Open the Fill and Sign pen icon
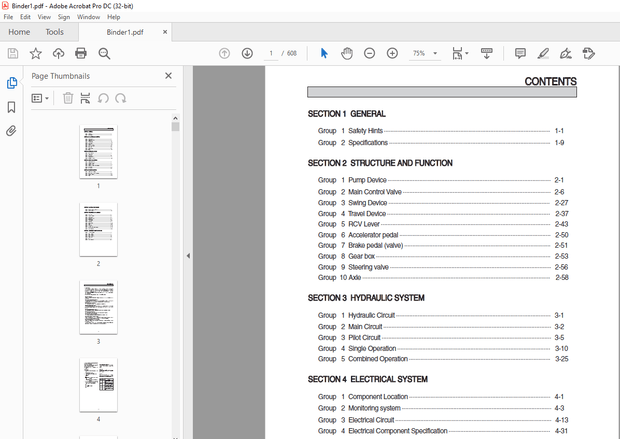The height and width of the screenshot is (439, 620). coord(566,53)
